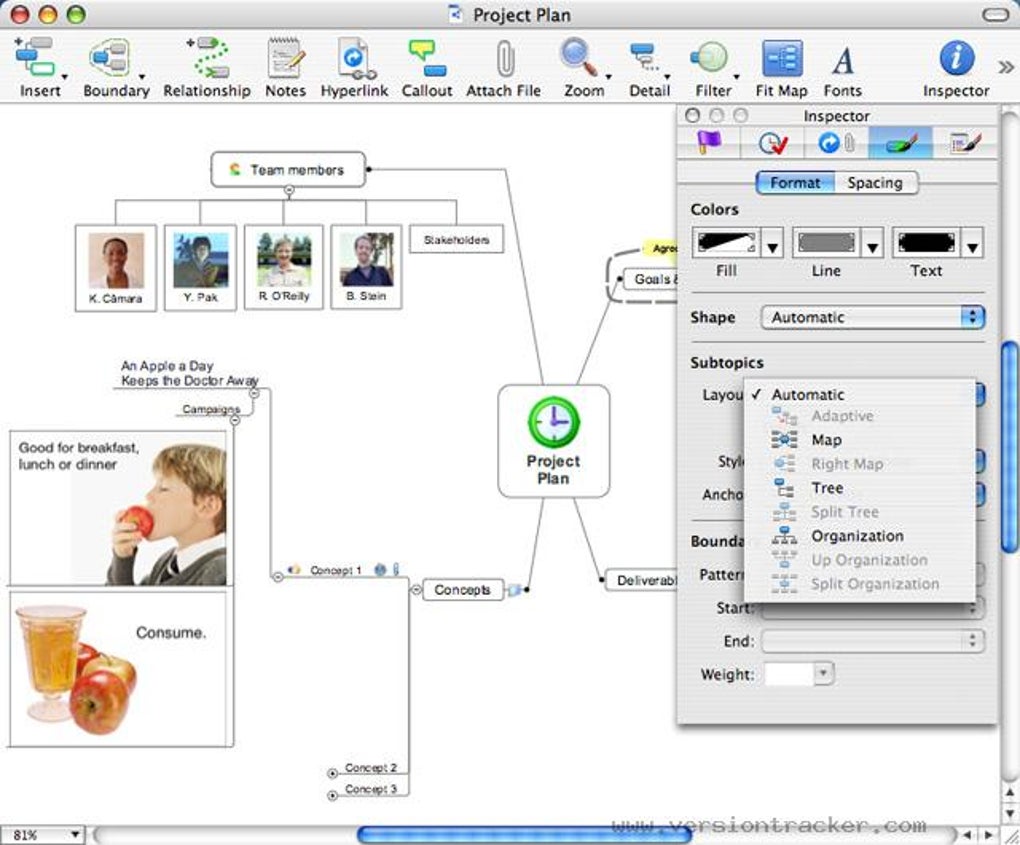Switch to the Format tab in Inspector
This screenshot has height=845, width=1020.
[x=795, y=183]
